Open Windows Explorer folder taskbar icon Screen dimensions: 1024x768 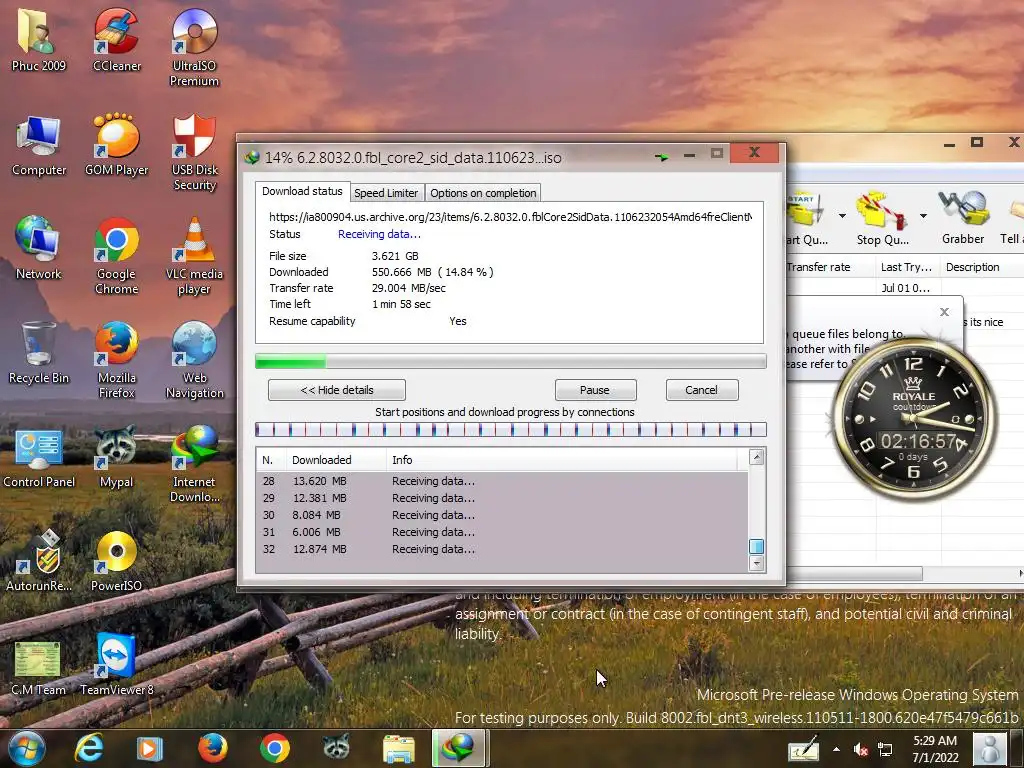pos(398,748)
